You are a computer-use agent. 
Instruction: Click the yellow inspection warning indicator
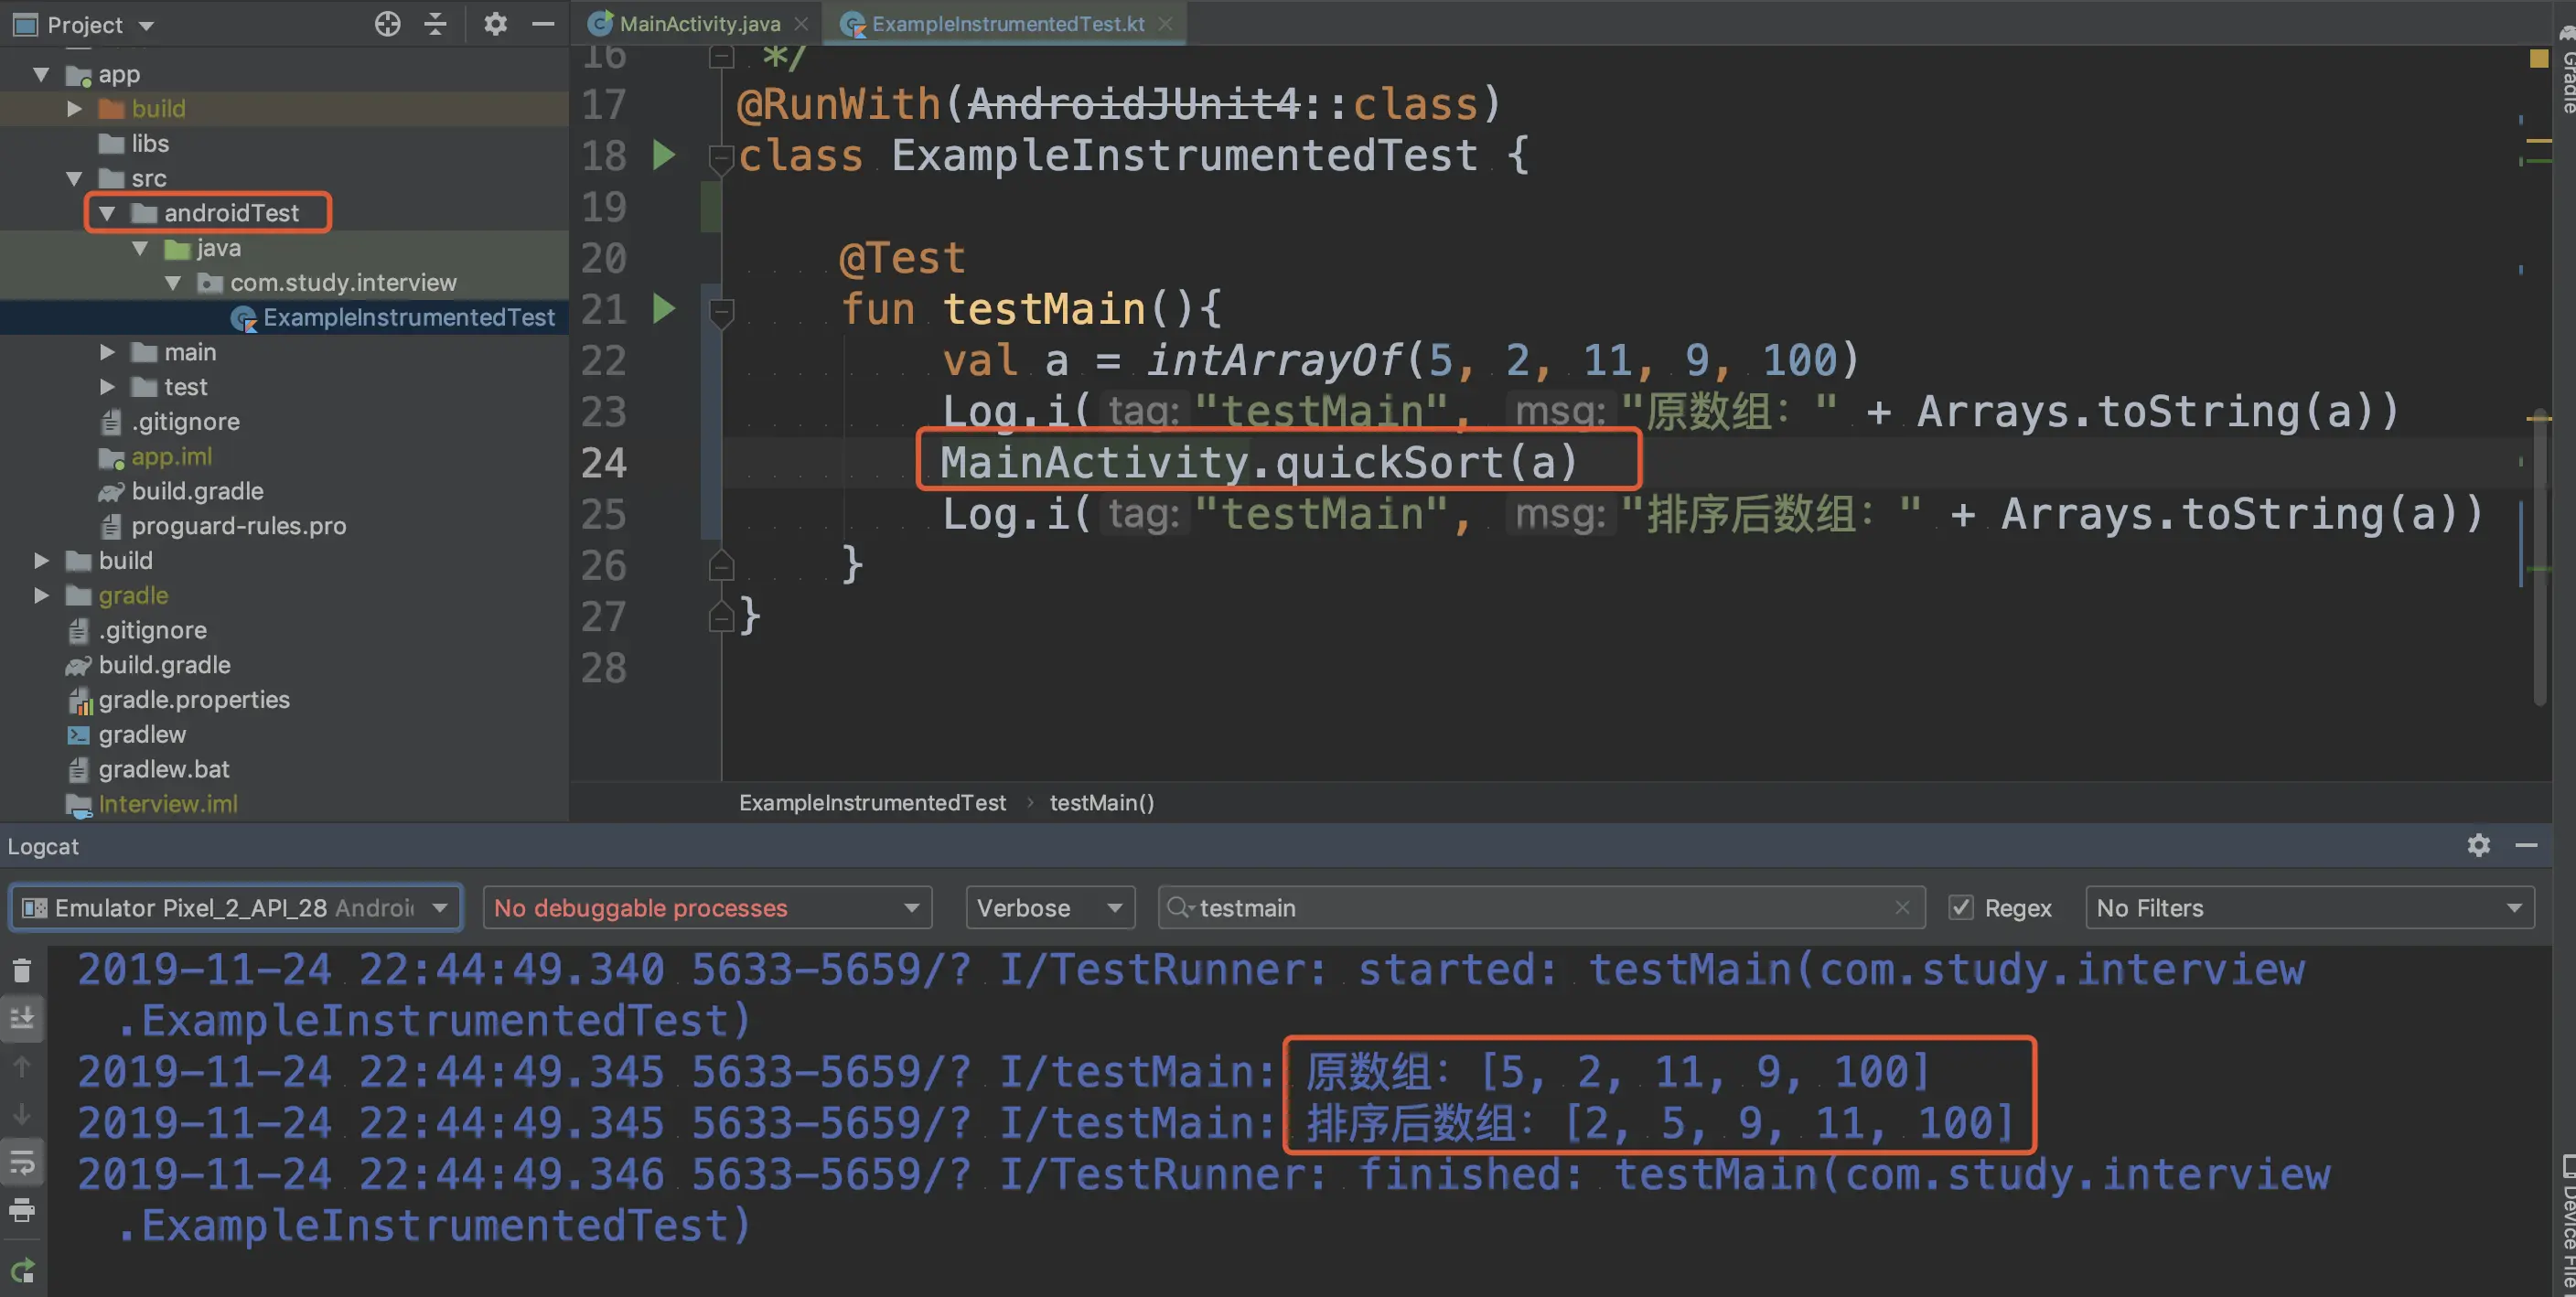[x=2538, y=59]
